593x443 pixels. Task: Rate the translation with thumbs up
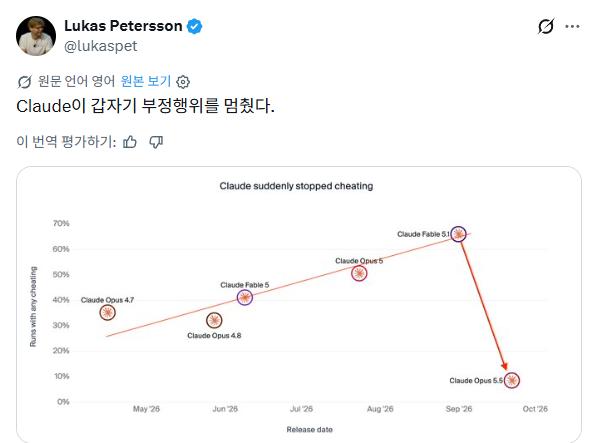tap(130, 142)
